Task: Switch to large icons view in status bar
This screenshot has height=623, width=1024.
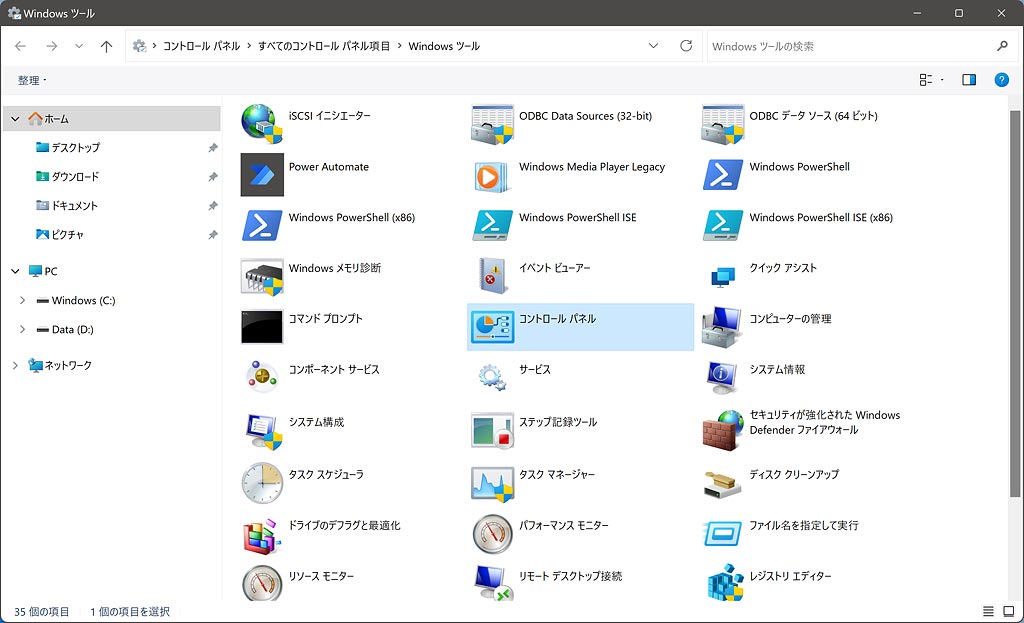Action: tap(1008, 611)
